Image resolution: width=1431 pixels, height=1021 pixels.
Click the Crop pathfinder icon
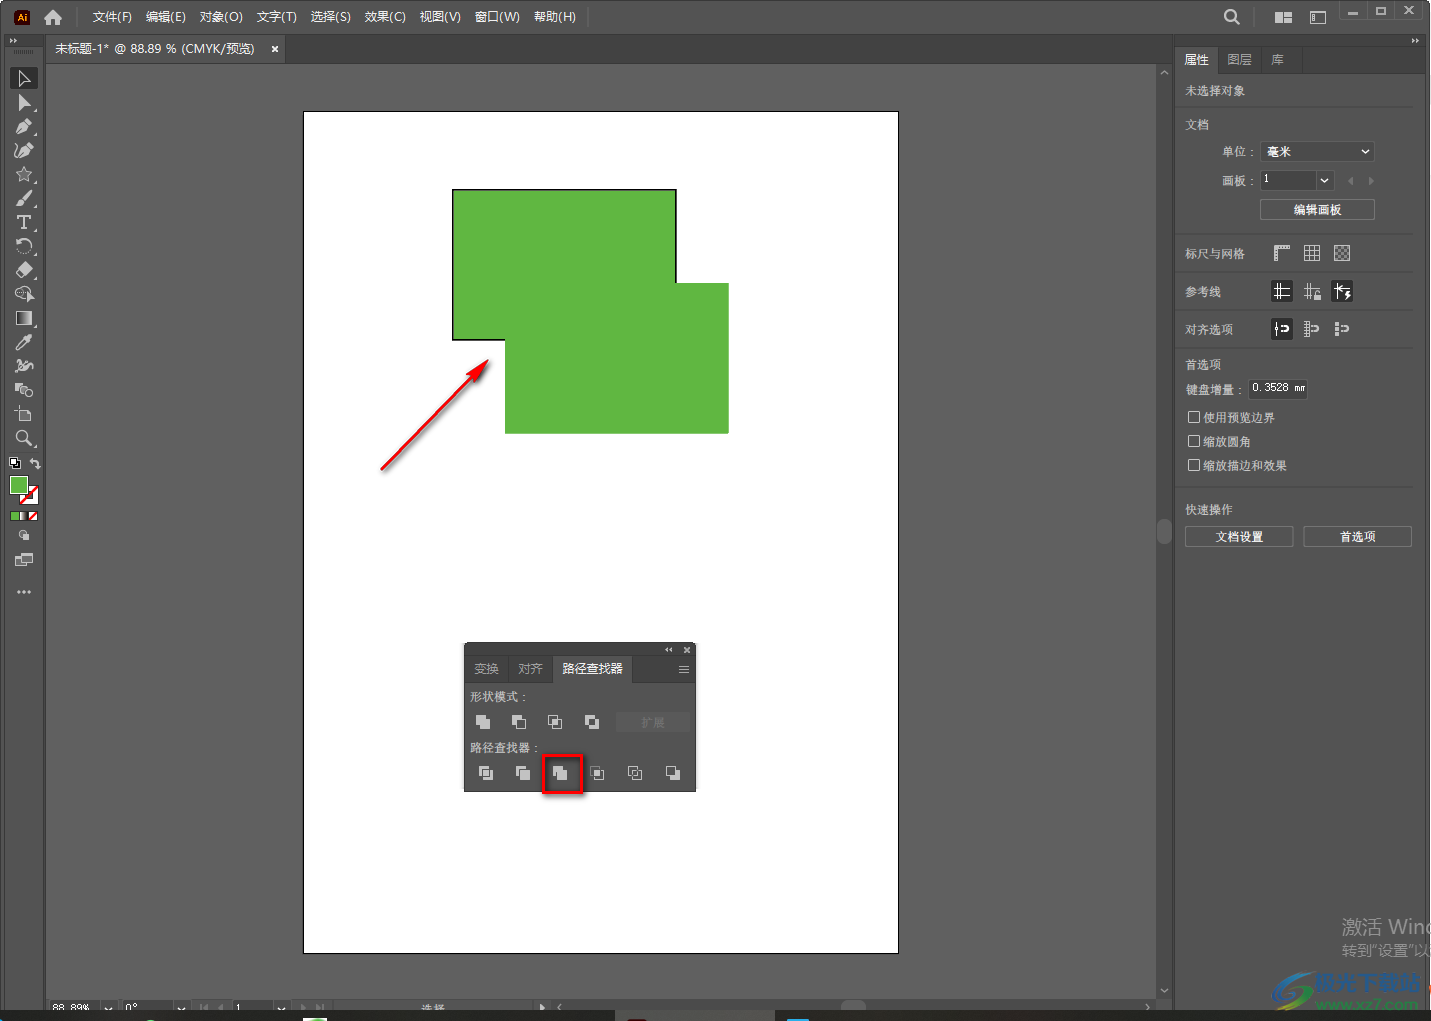(597, 773)
